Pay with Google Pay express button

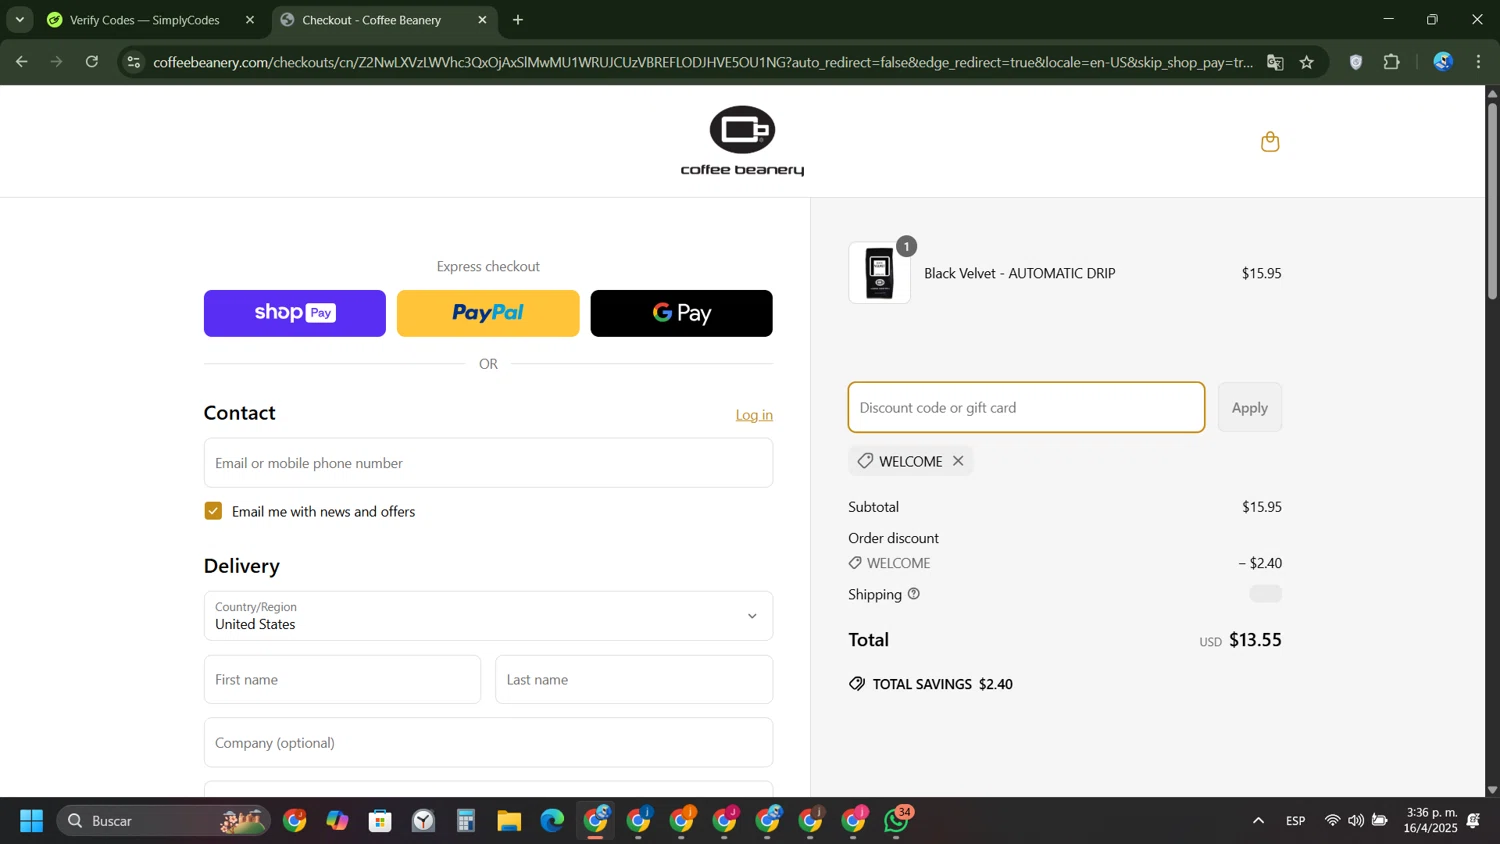[x=682, y=313]
